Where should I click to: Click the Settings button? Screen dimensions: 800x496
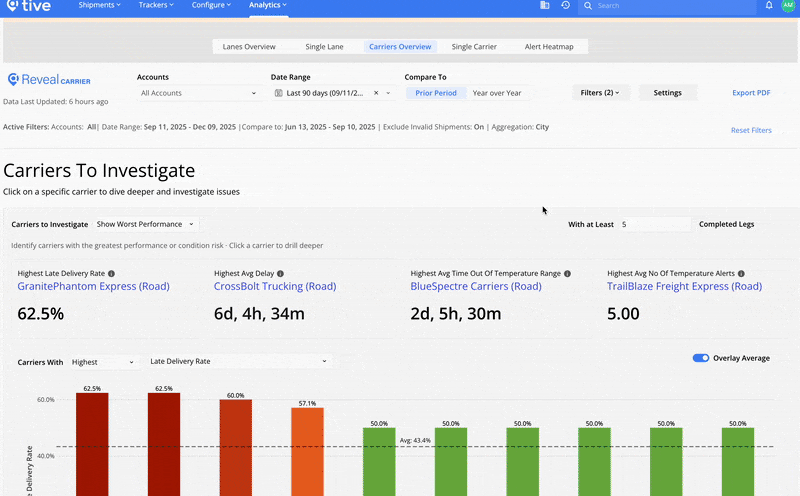[667, 92]
